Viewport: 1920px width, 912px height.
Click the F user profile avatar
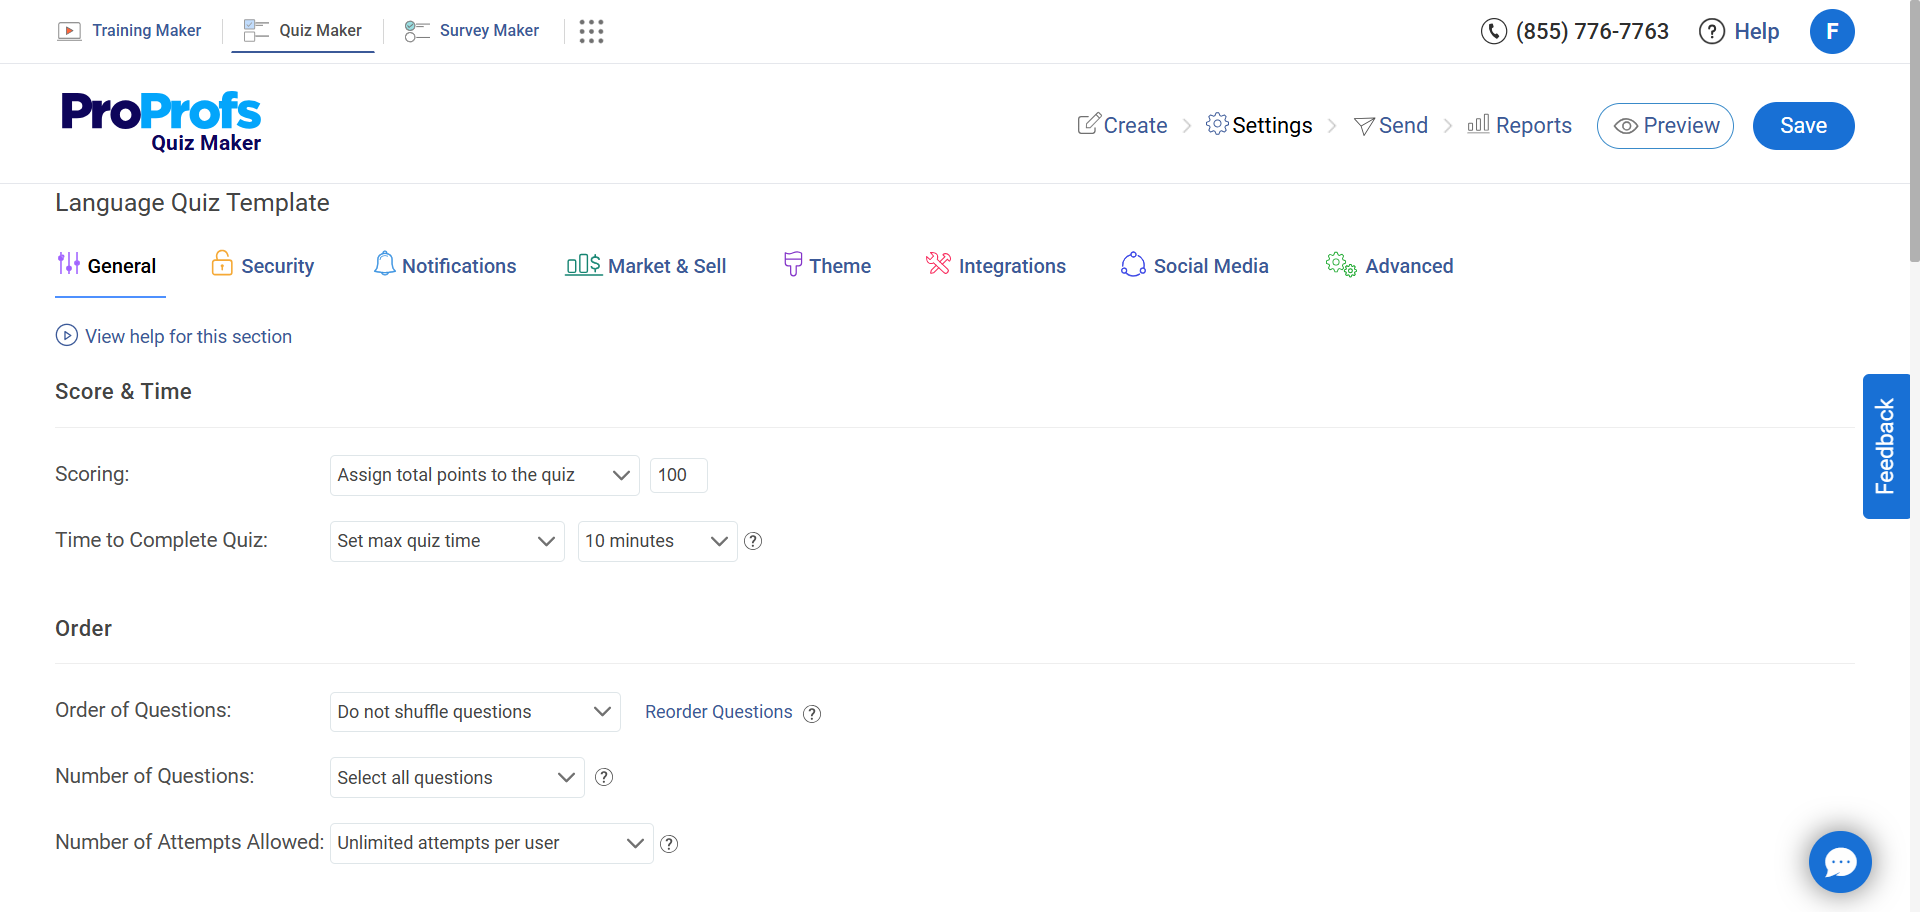point(1831,31)
